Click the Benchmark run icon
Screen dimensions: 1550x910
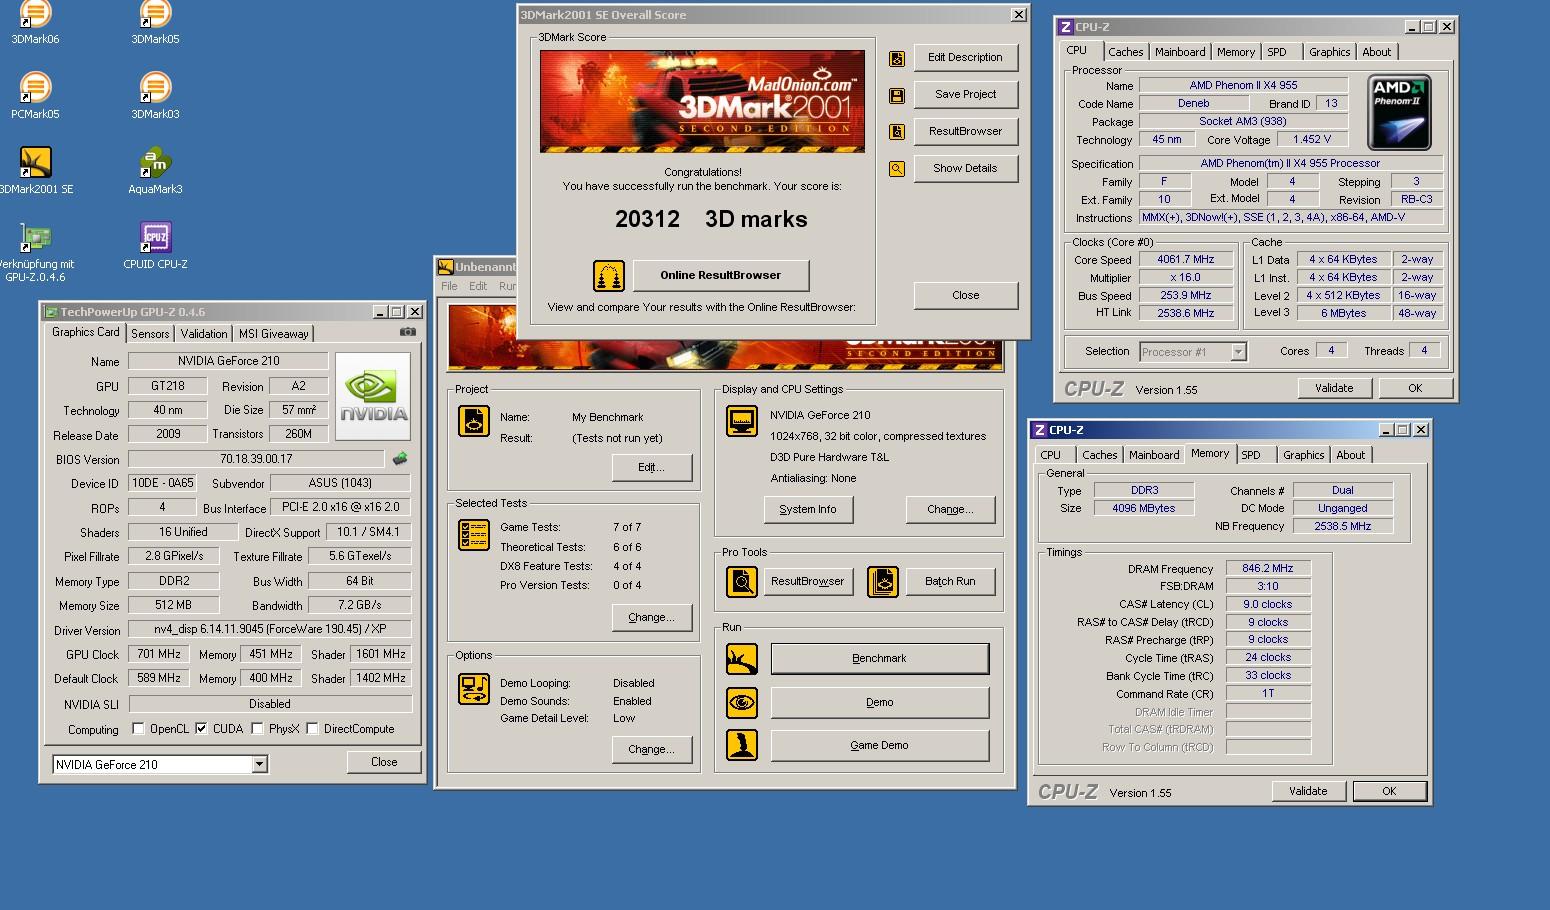pos(742,659)
